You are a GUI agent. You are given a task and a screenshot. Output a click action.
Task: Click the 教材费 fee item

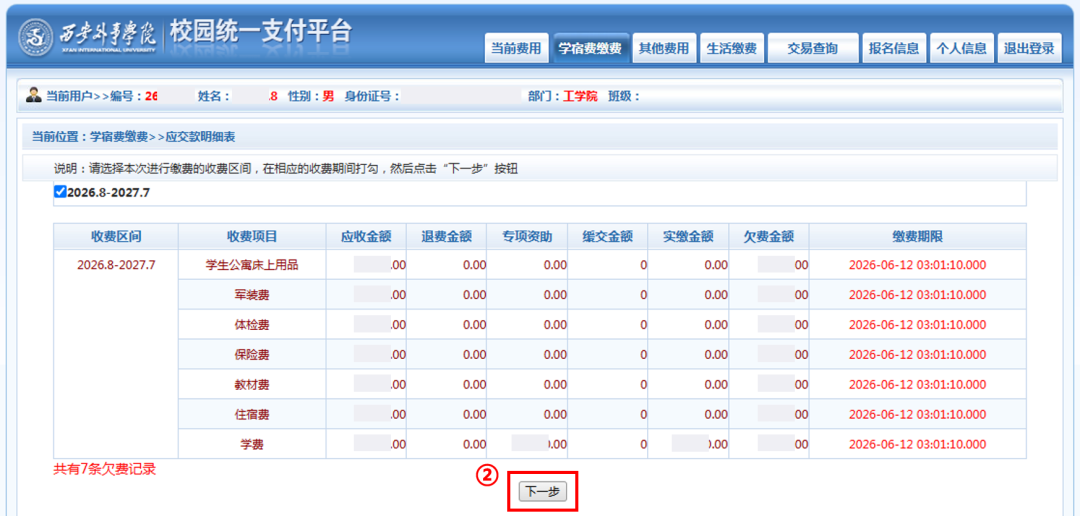[252, 384]
